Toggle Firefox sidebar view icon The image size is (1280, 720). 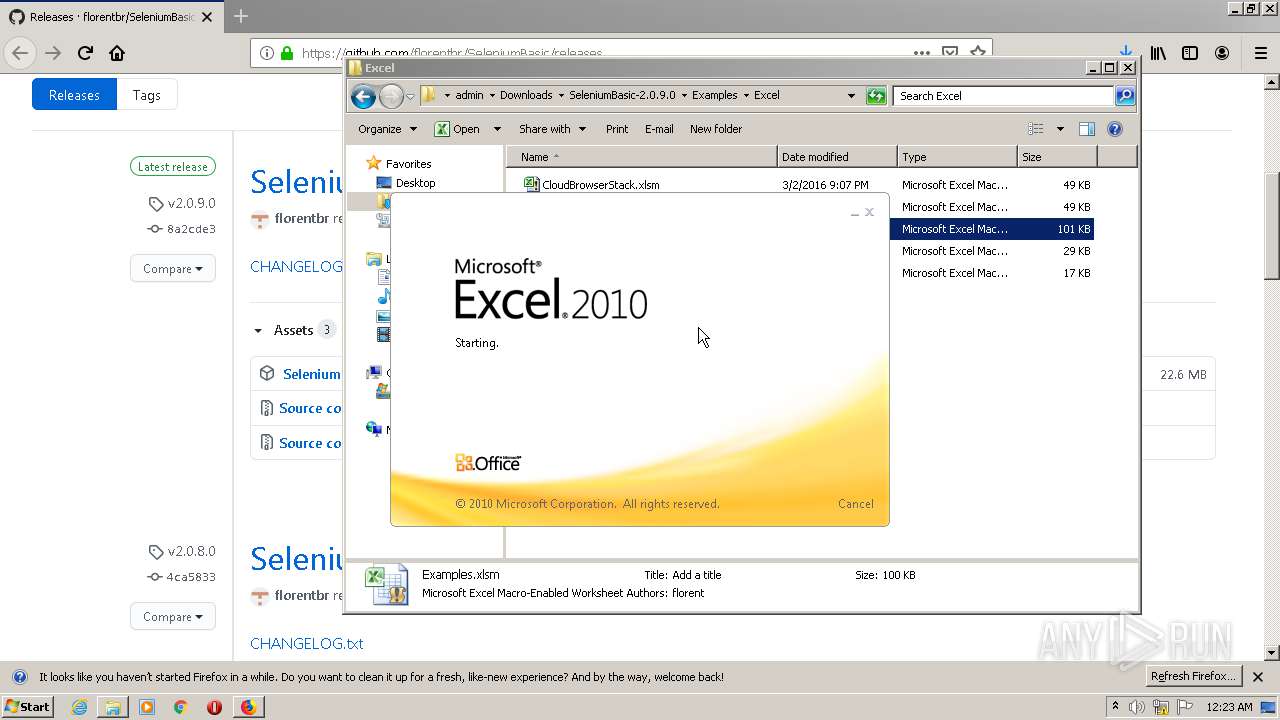pyautogui.click(x=1190, y=53)
